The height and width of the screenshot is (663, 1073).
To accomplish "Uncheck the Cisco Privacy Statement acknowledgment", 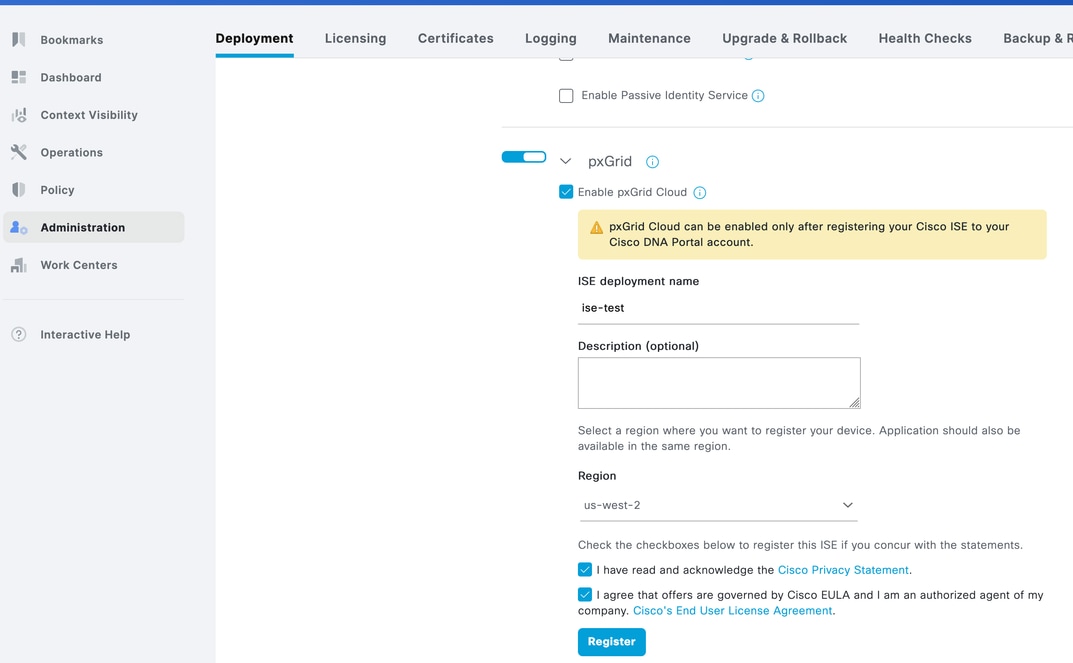I will click(584, 569).
